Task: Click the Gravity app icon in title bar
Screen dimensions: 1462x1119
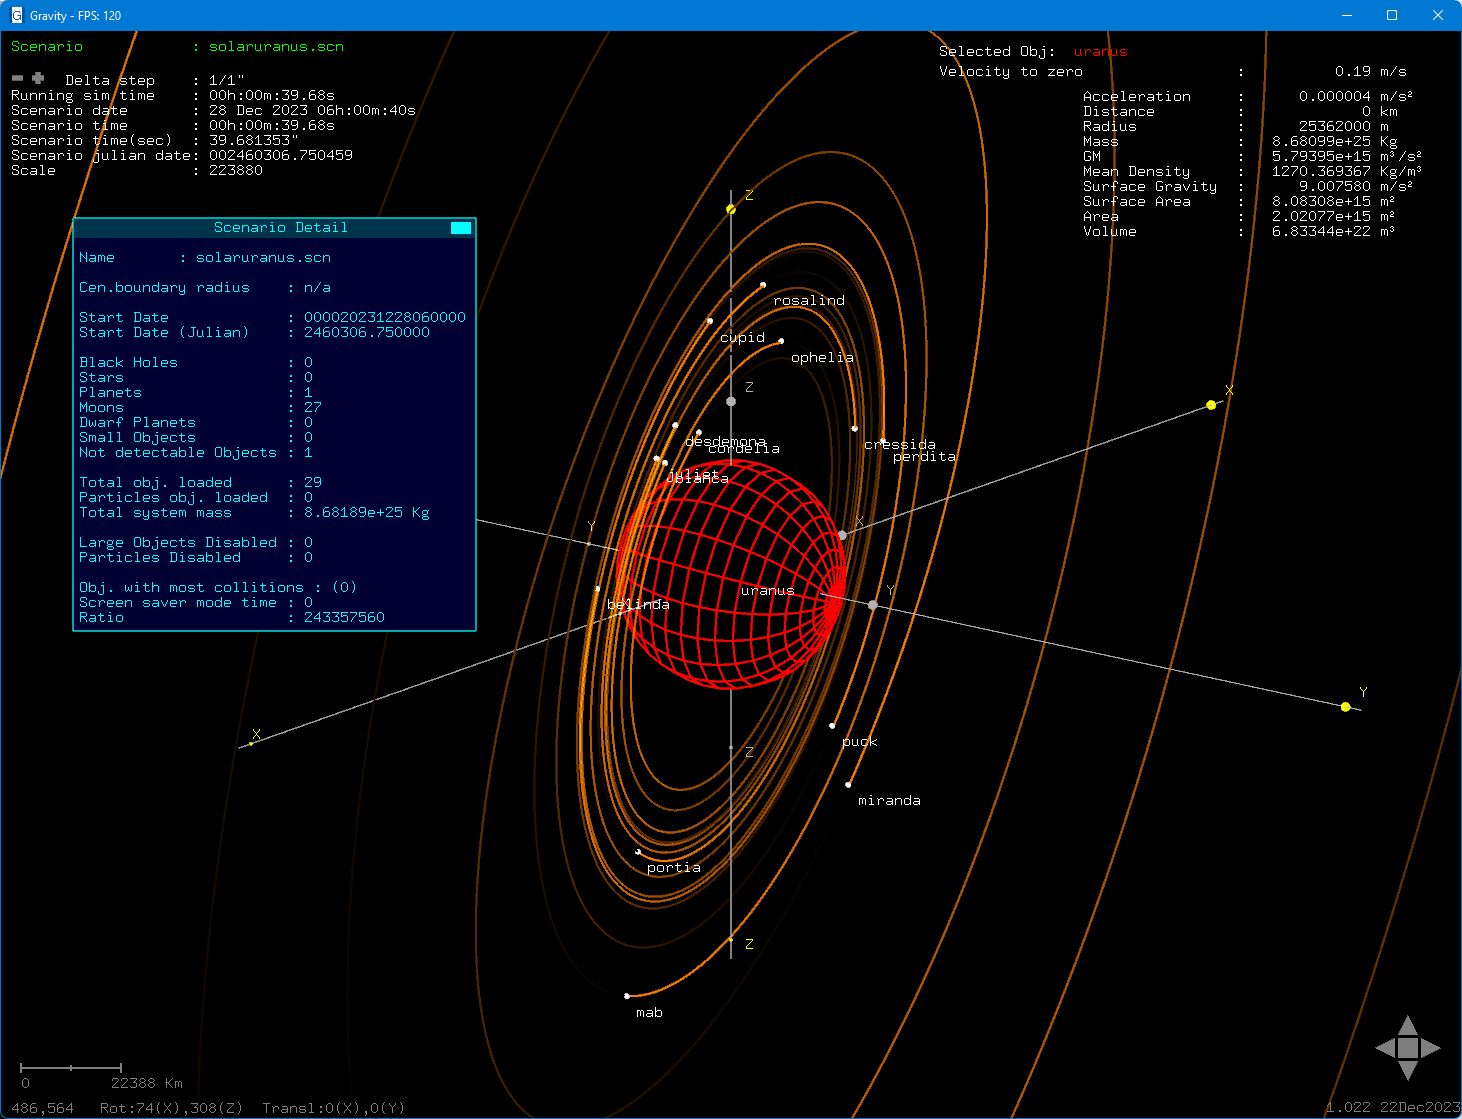Action: point(16,15)
